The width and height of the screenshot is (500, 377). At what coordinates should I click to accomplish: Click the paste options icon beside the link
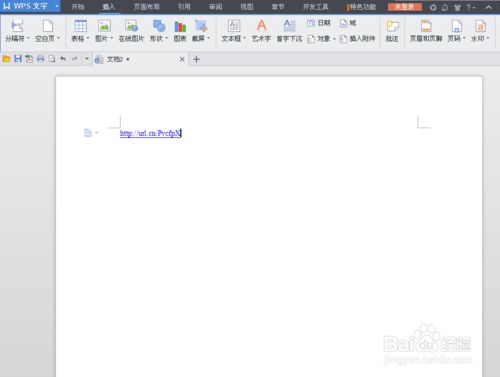88,133
